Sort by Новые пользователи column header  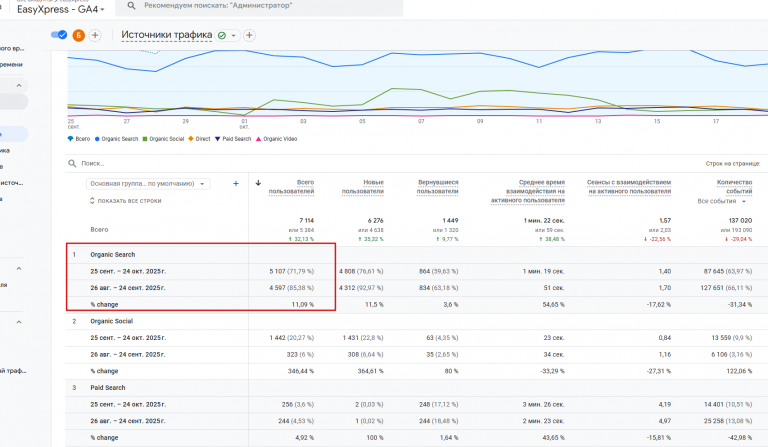click(x=362, y=187)
